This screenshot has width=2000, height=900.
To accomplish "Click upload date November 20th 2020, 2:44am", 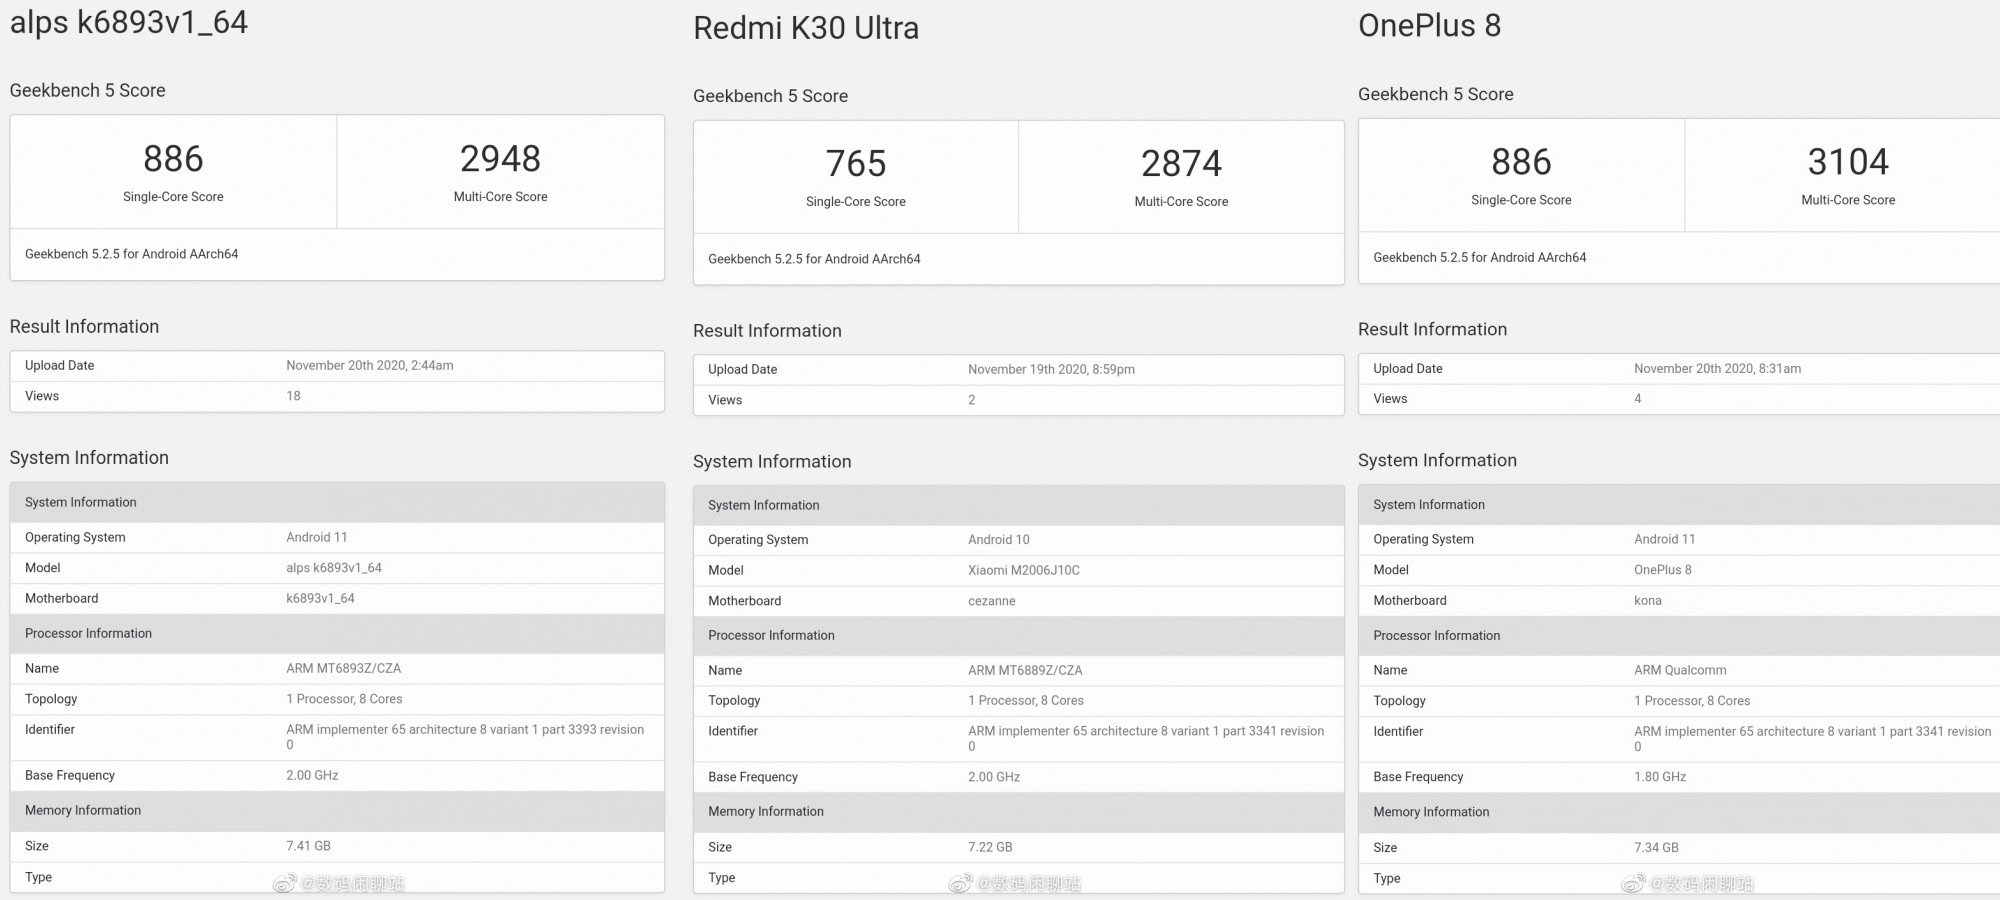I will tap(370, 366).
